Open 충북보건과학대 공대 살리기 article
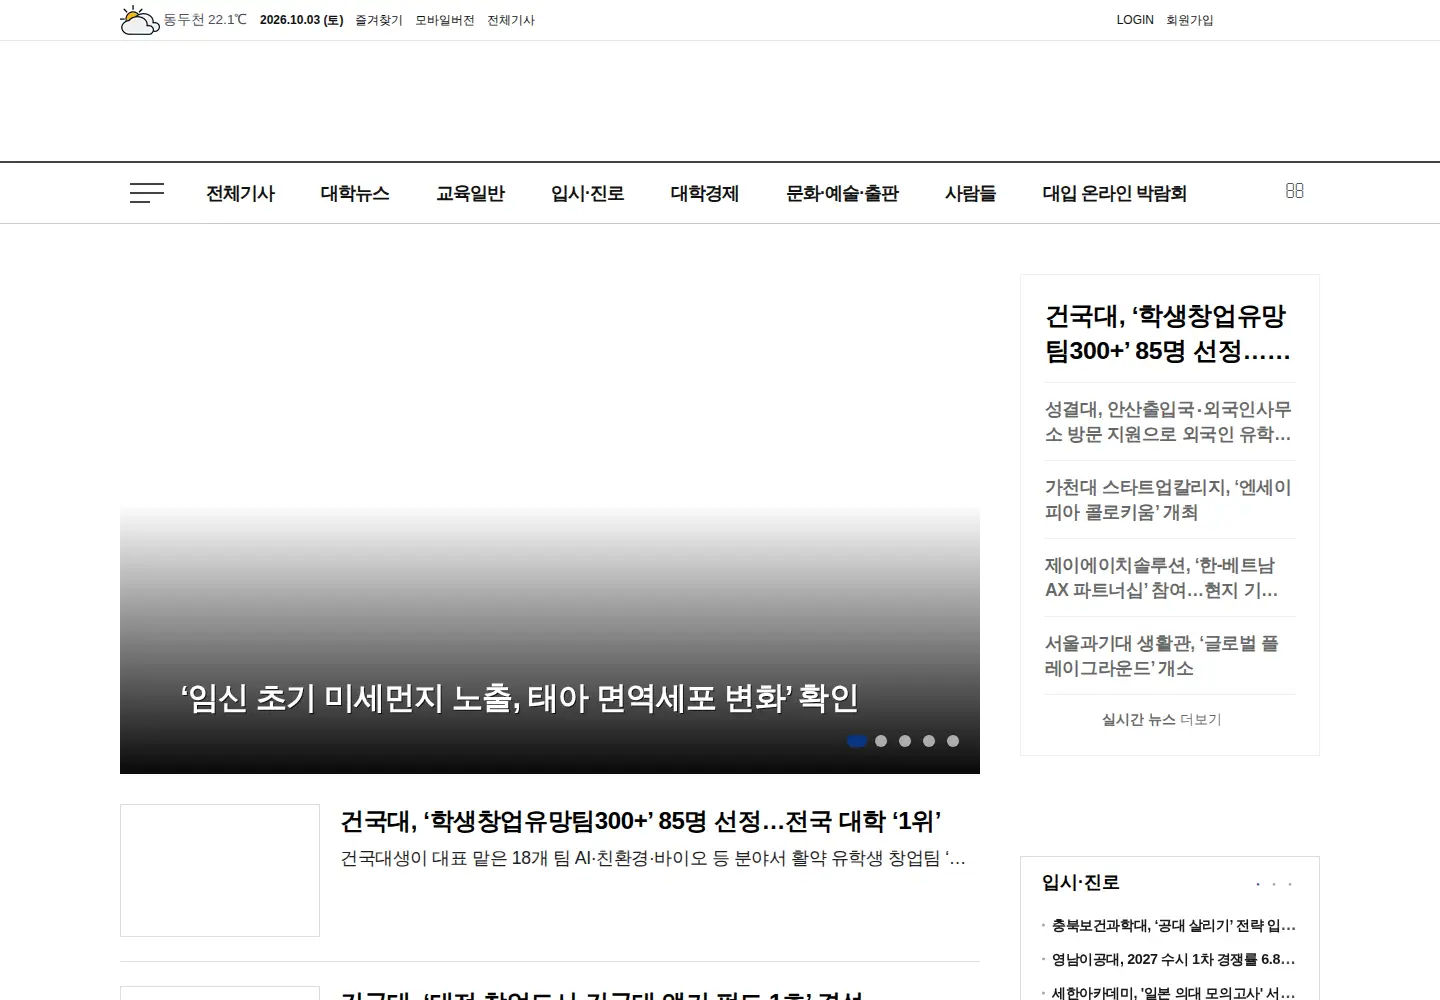 [x=1173, y=925]
